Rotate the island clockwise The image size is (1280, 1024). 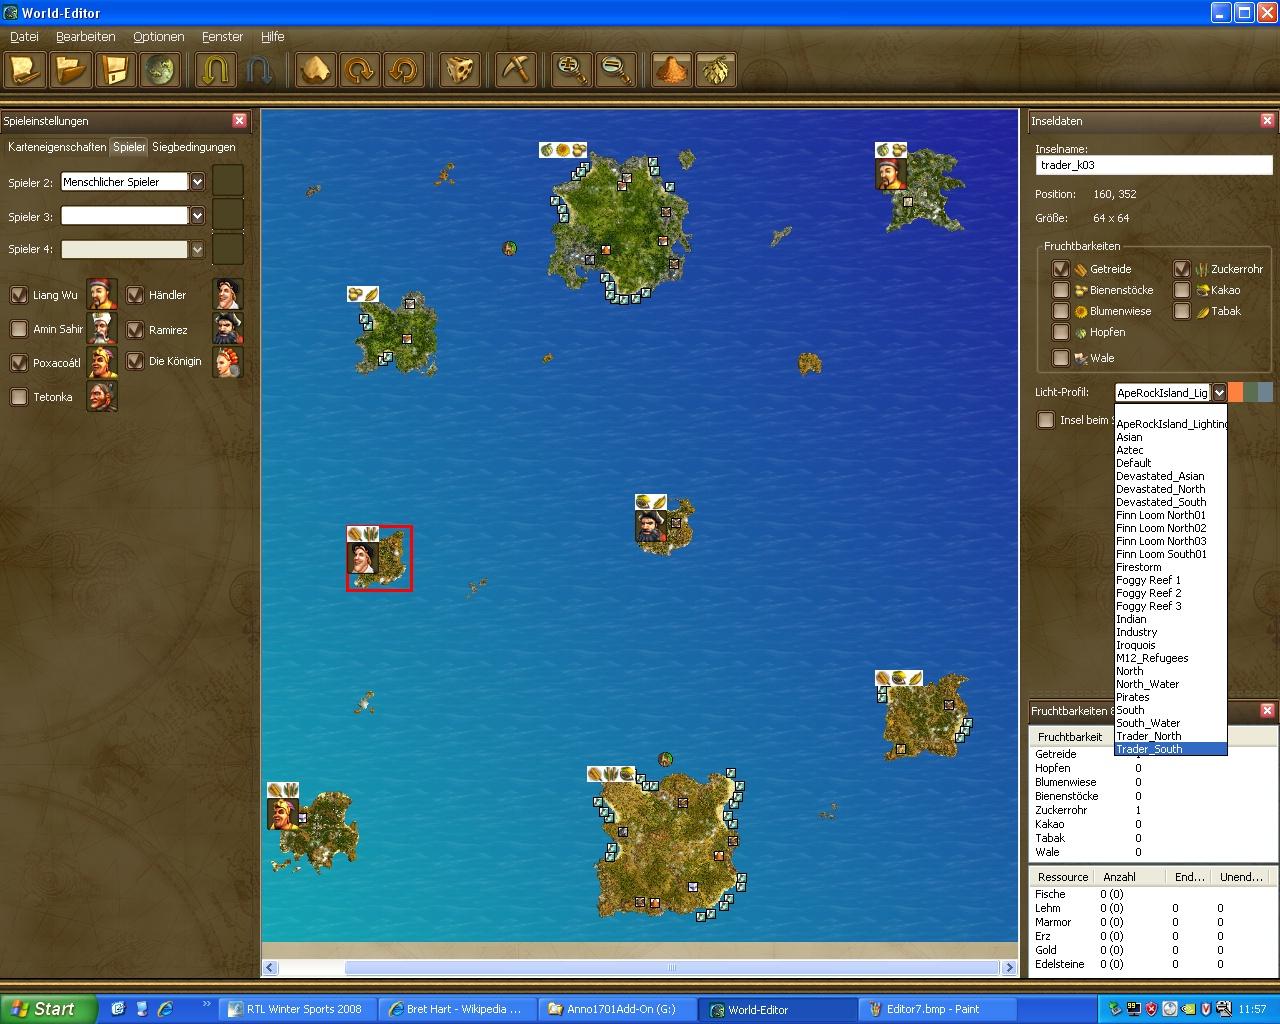pos(358,70)
